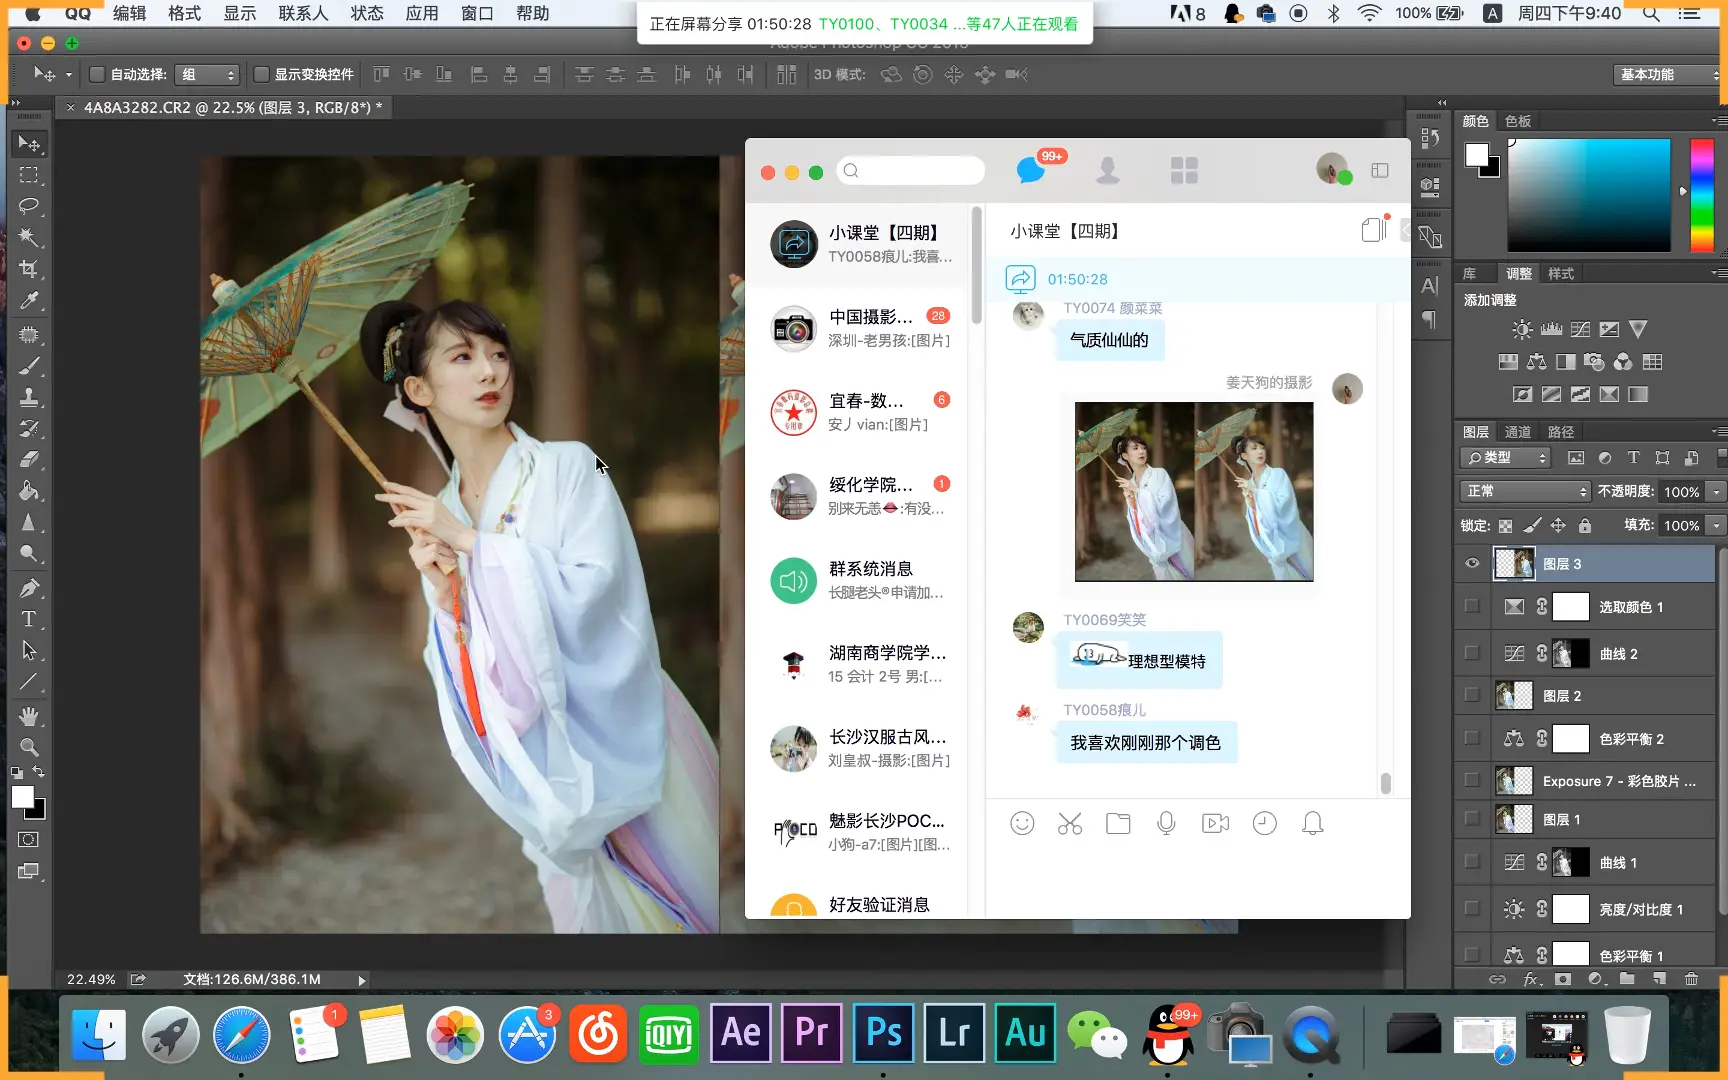
Task: Open the Auto-Select 组 dropdown
Action: (207, 74)
